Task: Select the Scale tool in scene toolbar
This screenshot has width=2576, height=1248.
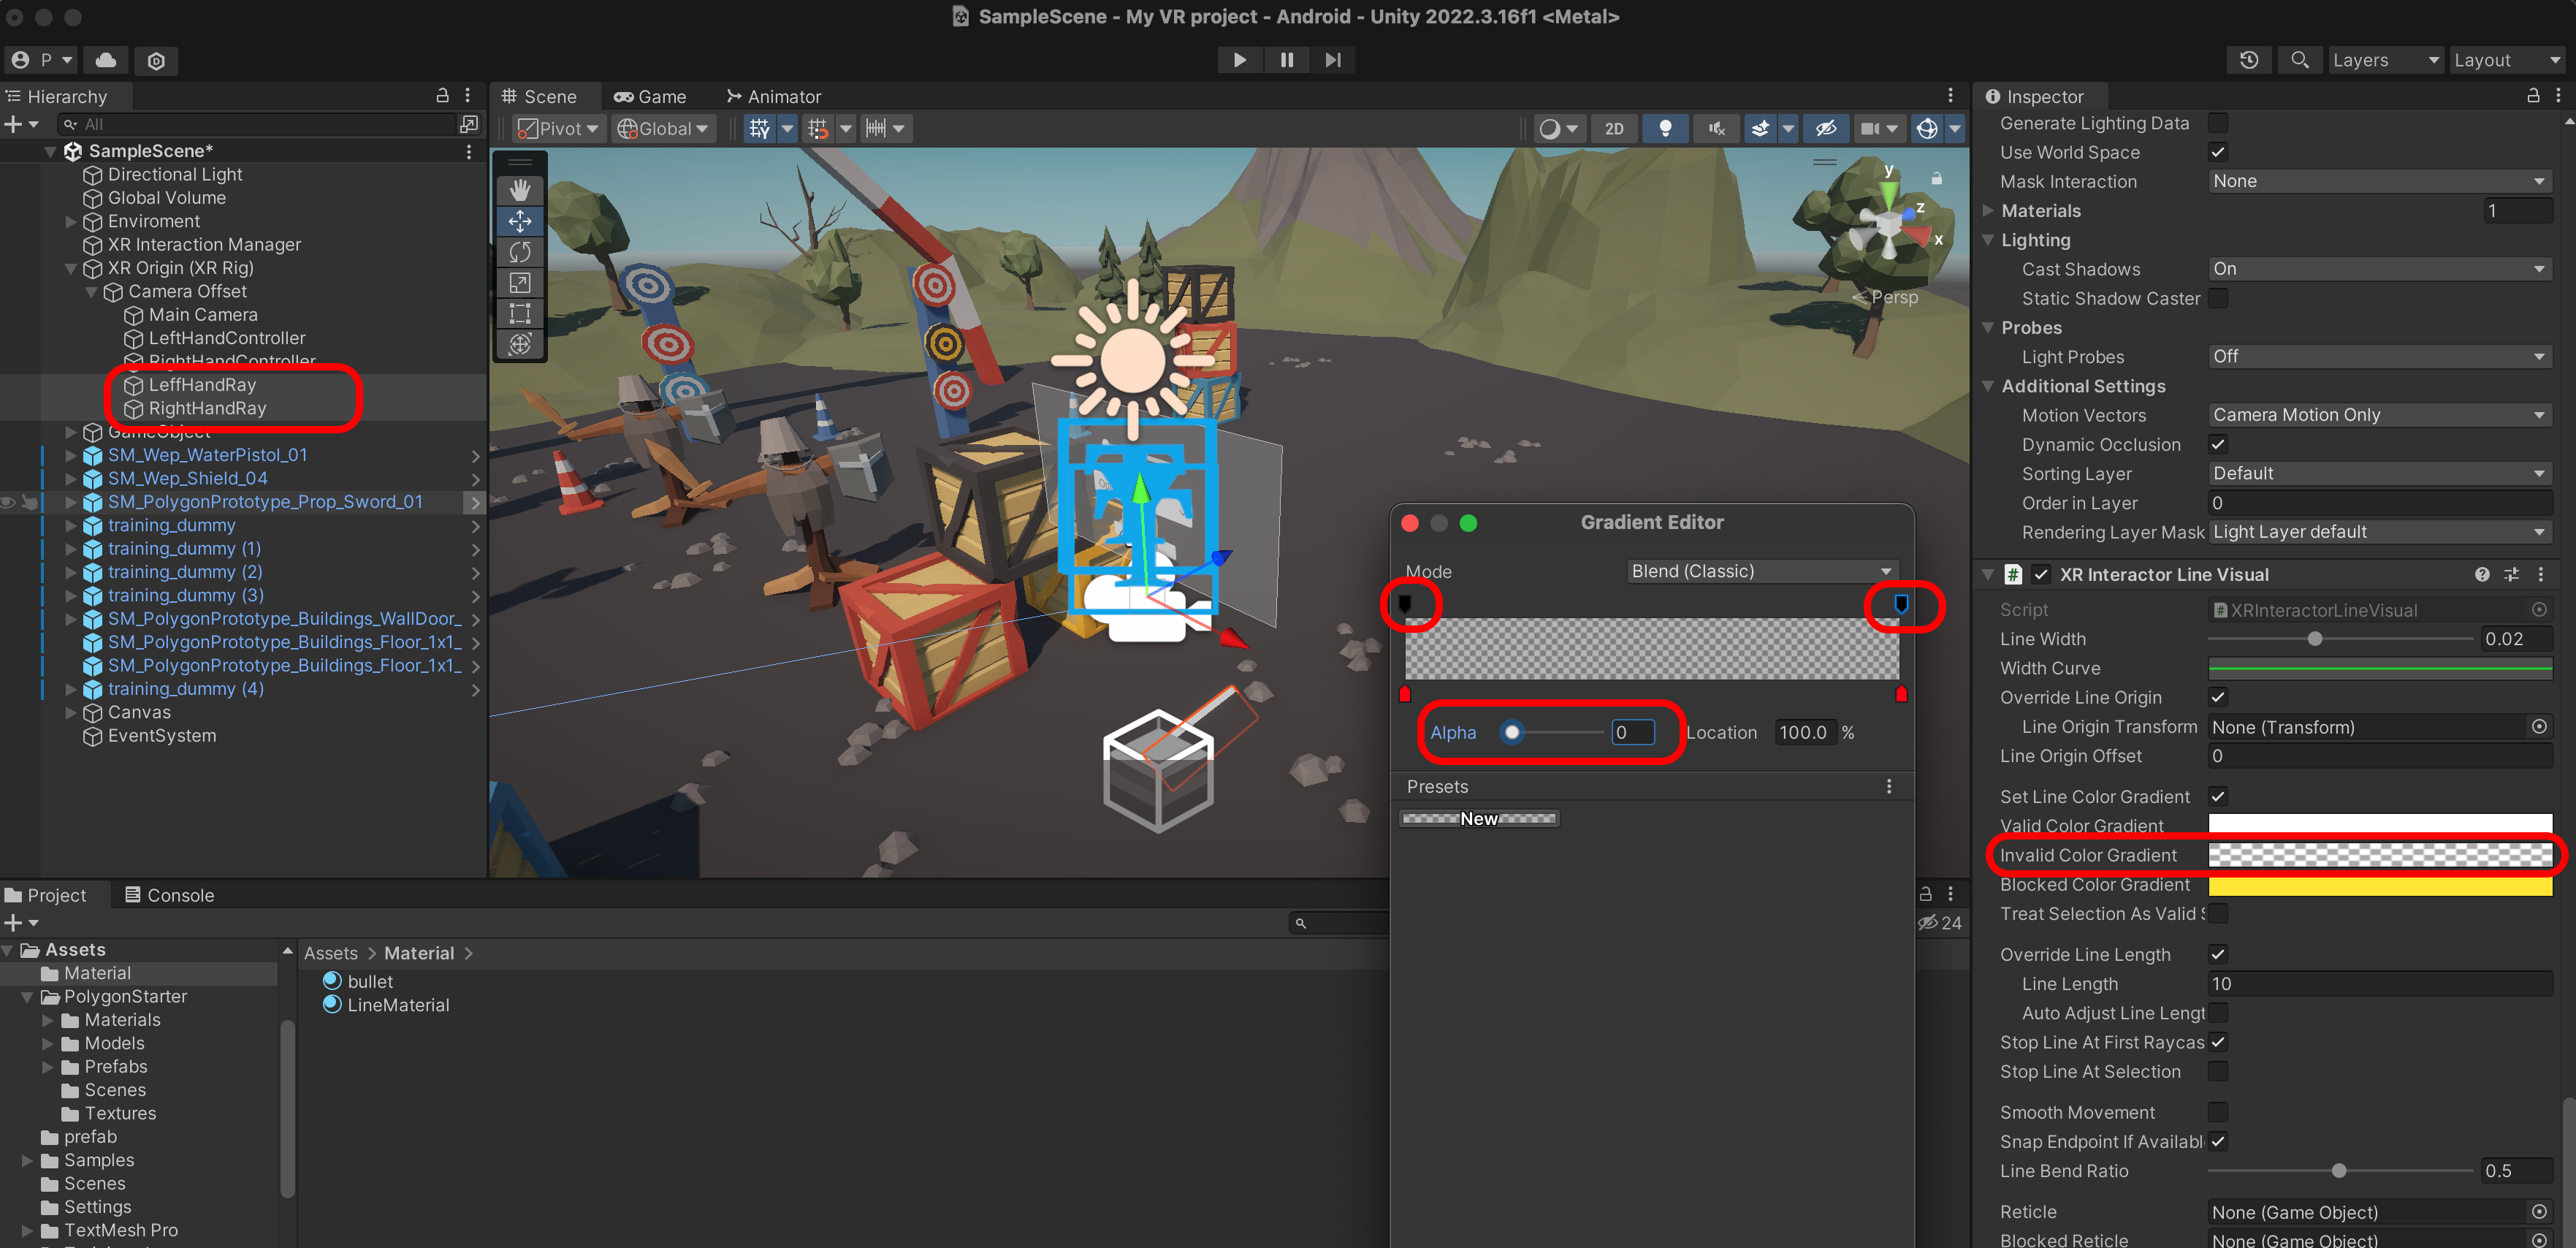Action: coord(520,283)
